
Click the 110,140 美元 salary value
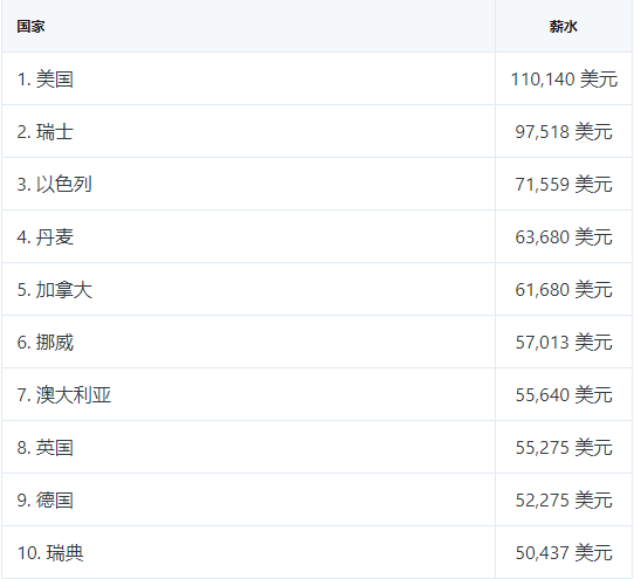(564, 79)
